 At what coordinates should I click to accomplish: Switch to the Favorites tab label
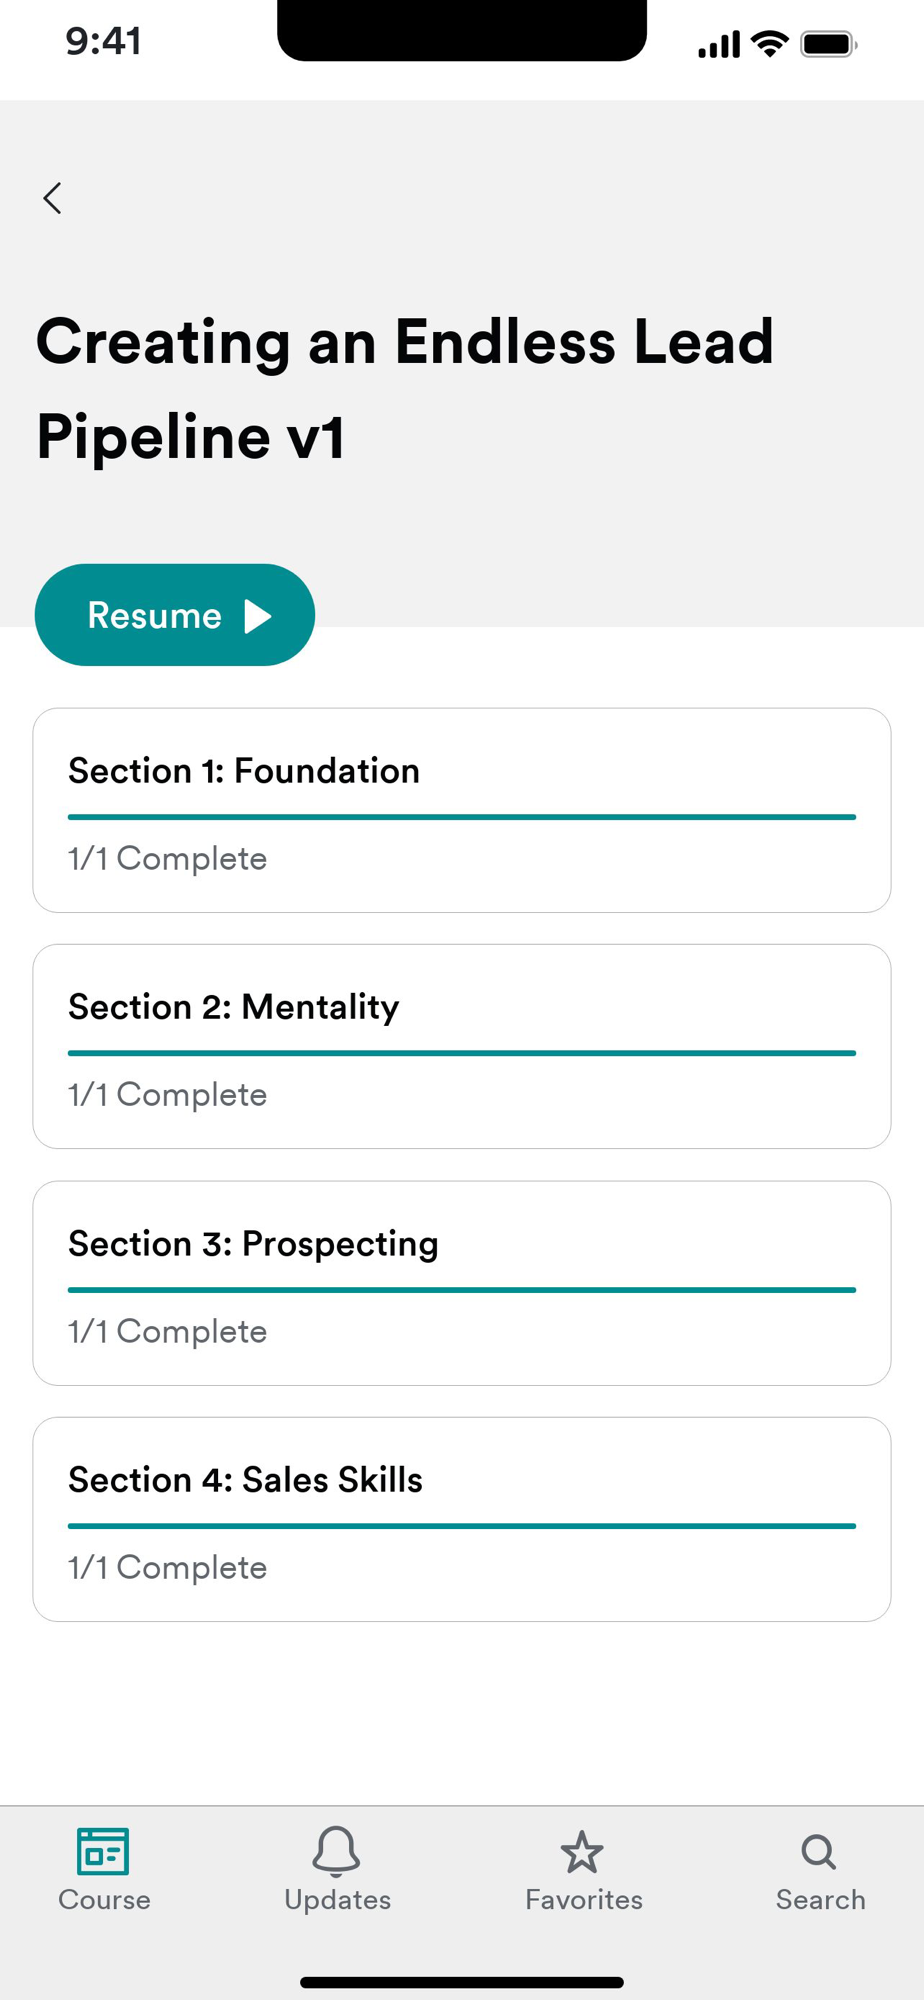tap(584, 1900)
